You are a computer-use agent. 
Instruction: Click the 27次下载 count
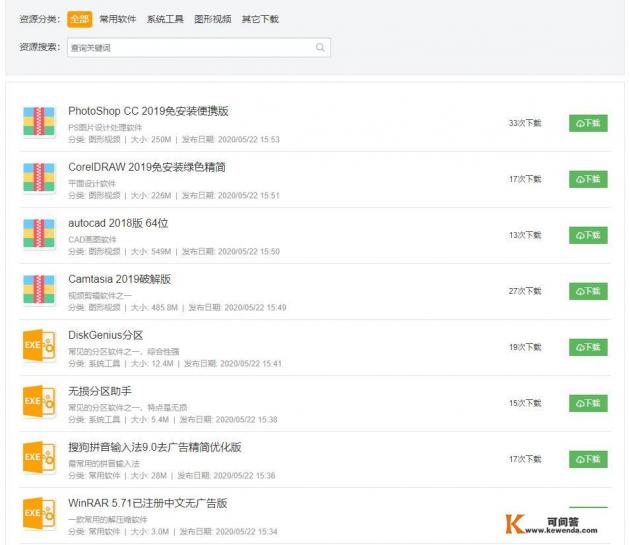[x=525, y=291]
